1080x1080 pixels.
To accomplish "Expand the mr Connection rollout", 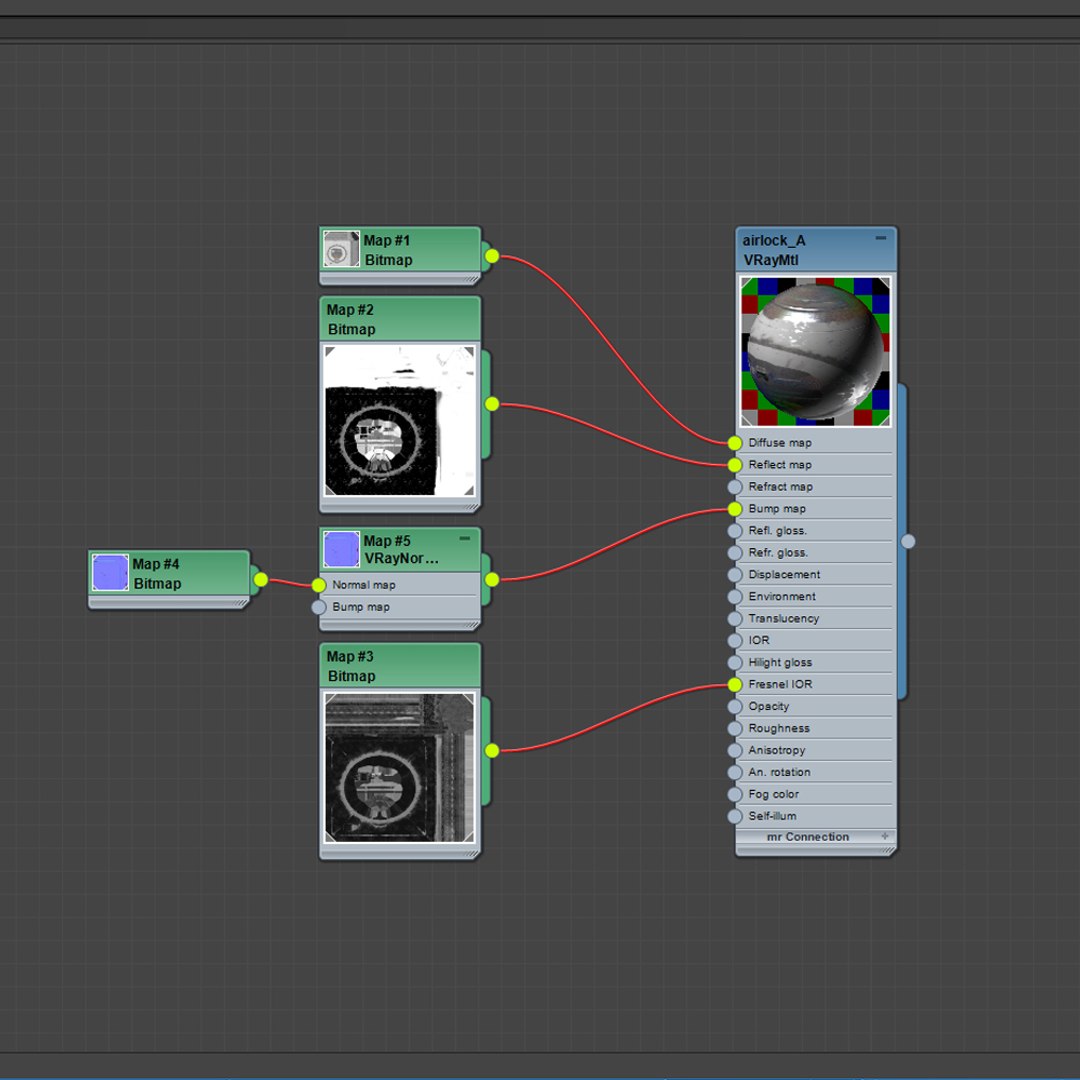I will coord(885,836).
